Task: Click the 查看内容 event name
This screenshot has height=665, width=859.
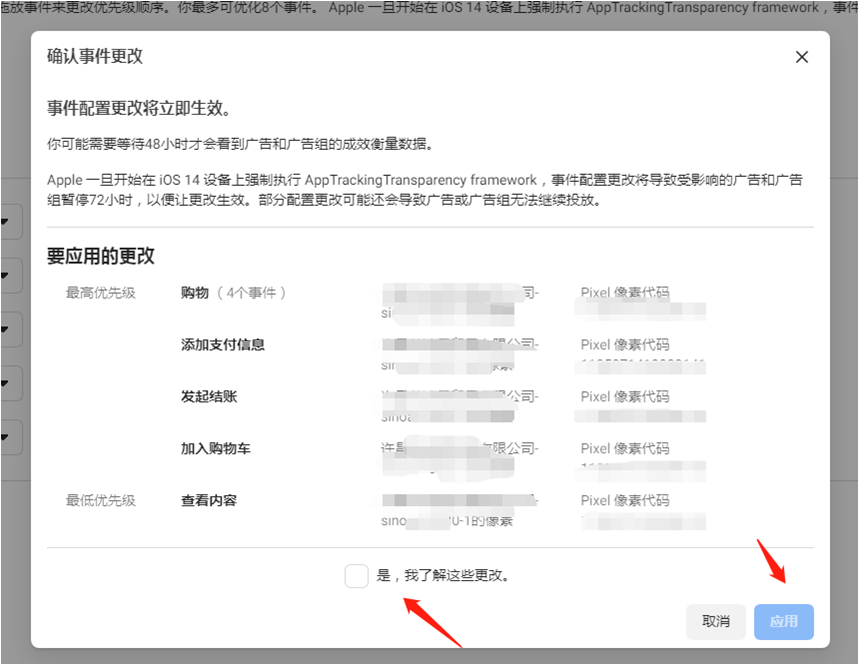Action: (209, 501)
